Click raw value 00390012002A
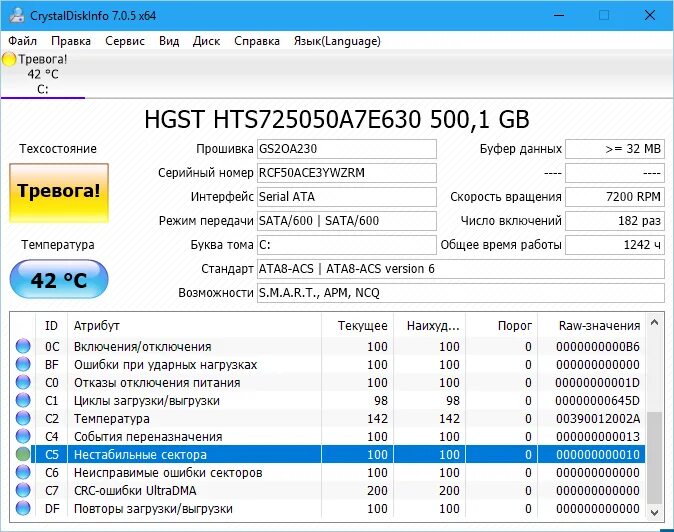 pos(597,419)
